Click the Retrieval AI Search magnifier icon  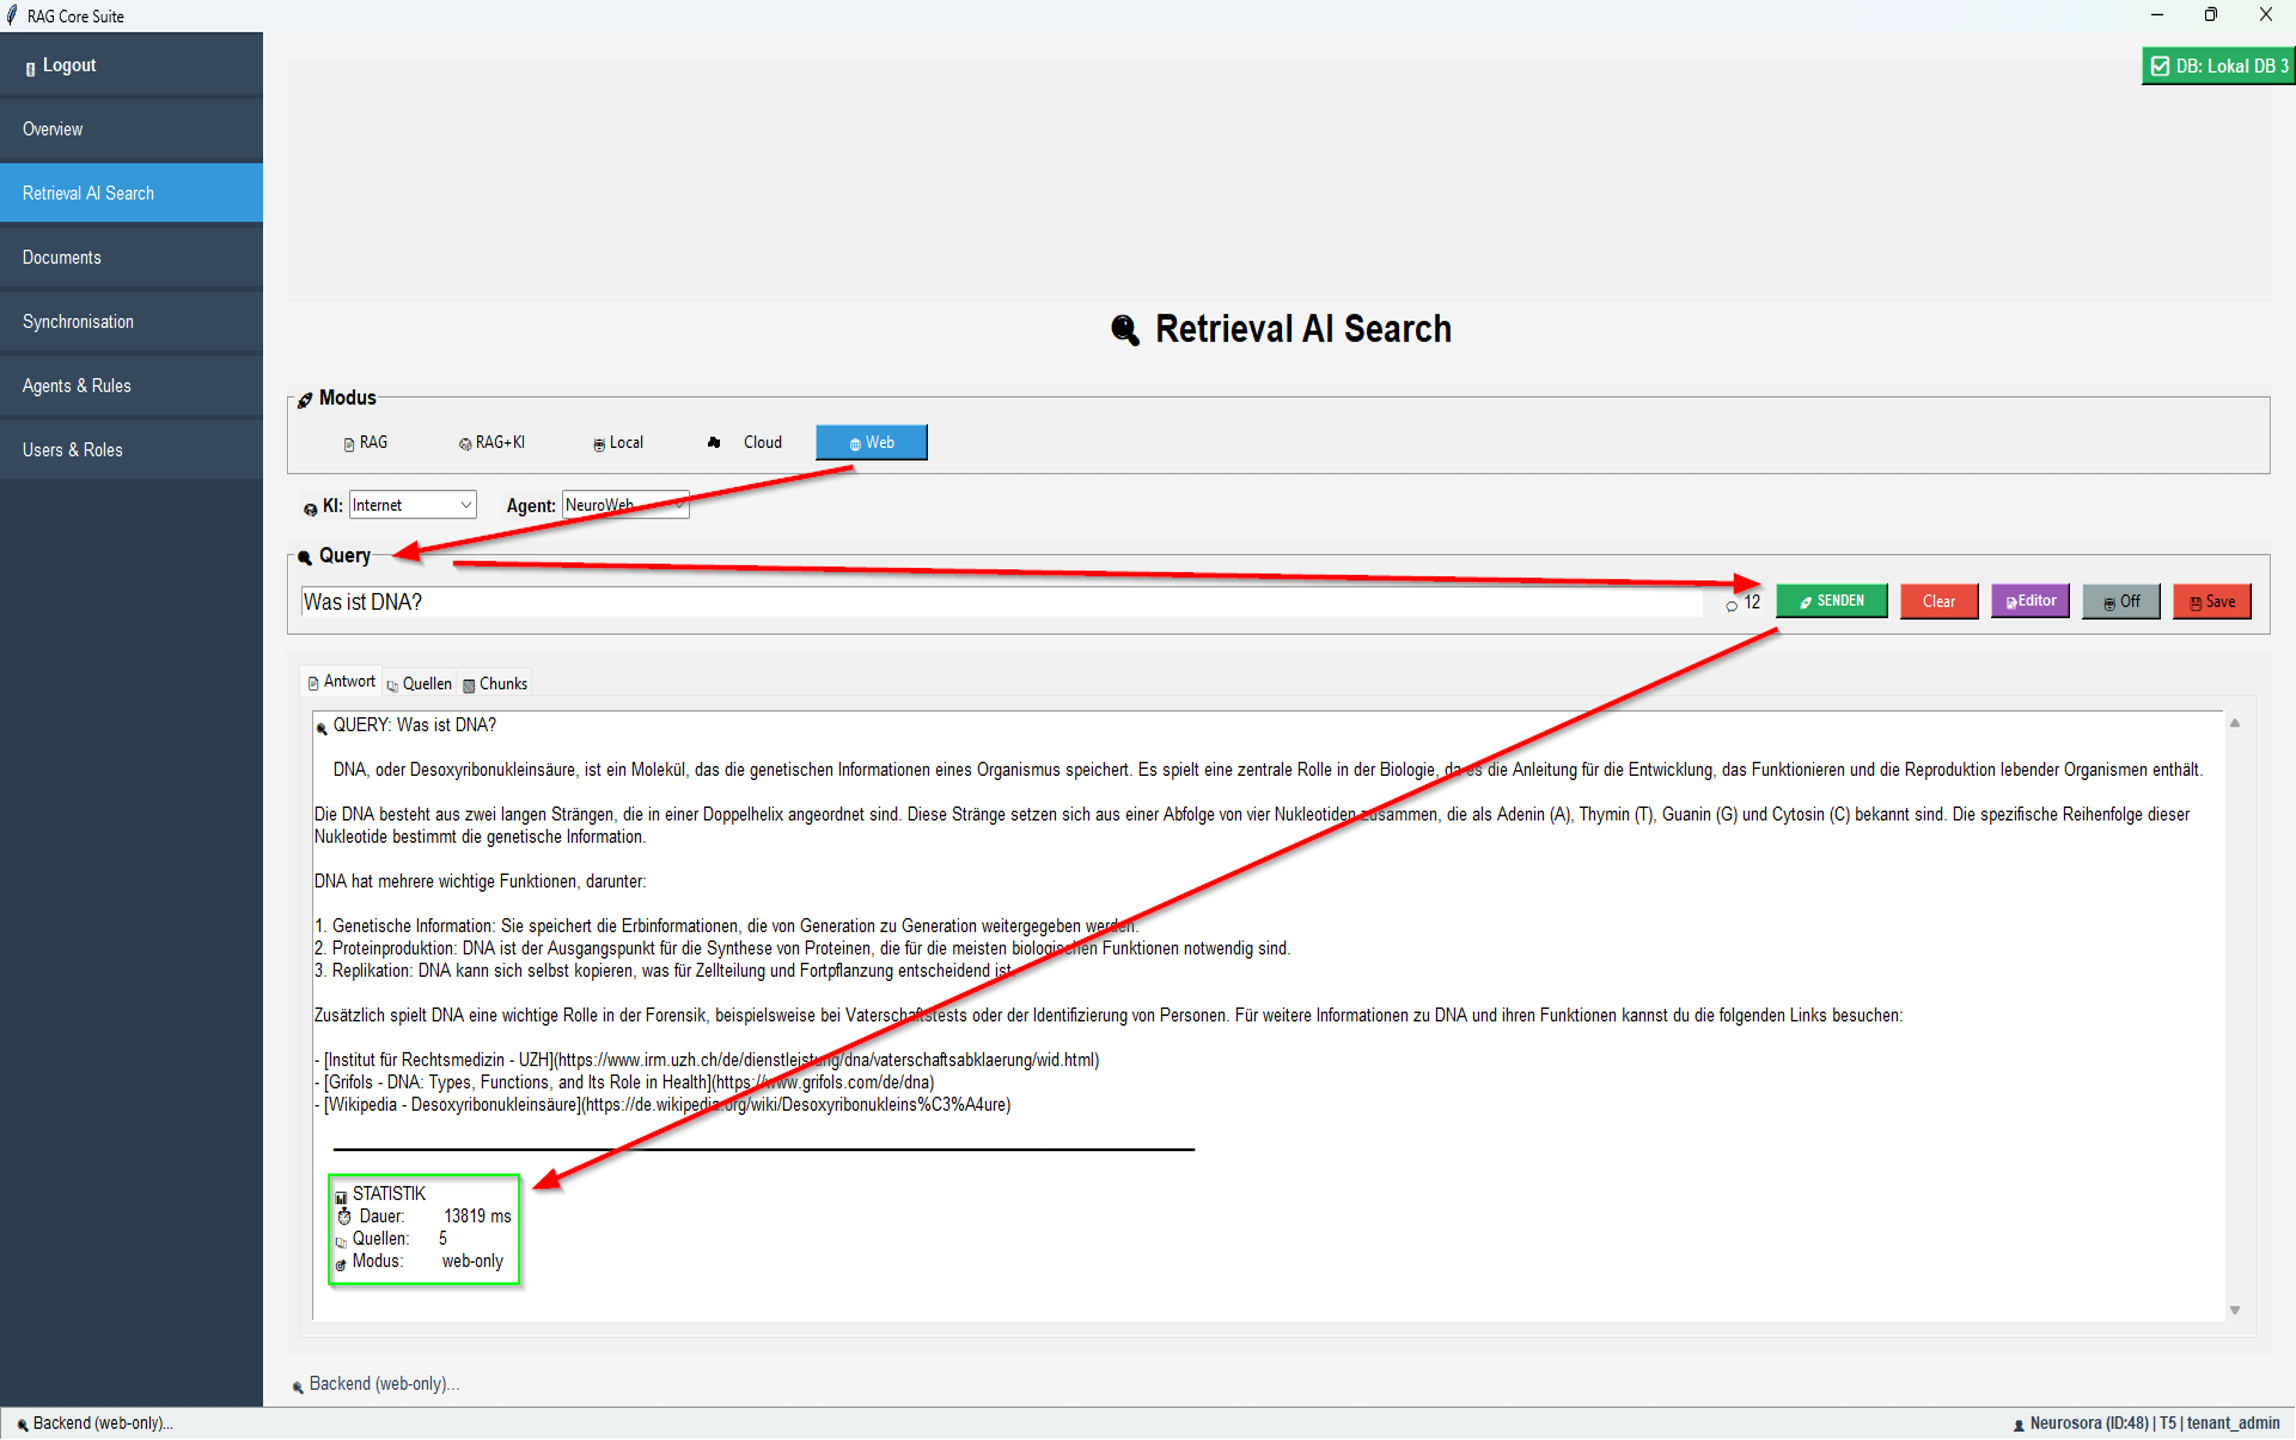click(1125, 330)
